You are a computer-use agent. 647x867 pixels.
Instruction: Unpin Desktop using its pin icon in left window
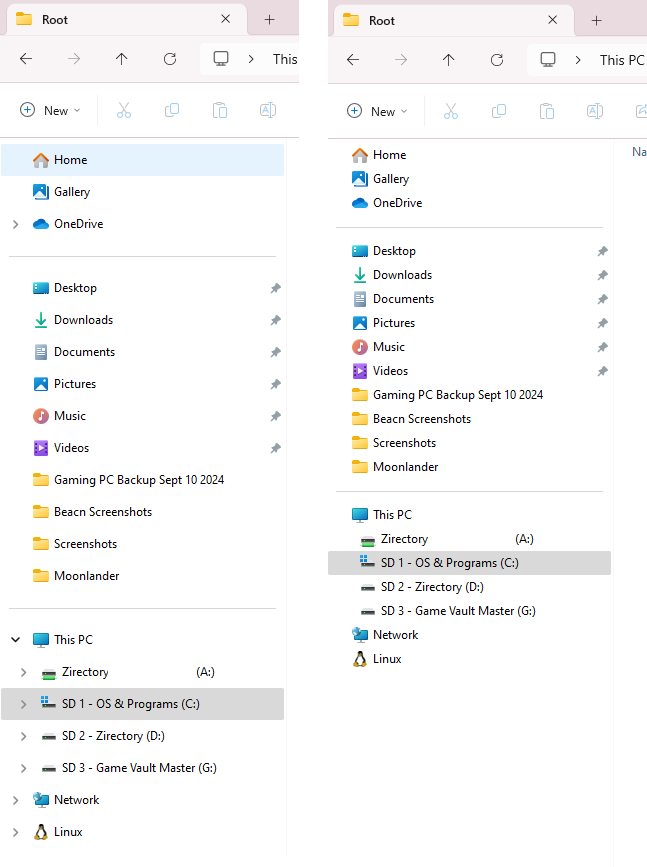click(x=275, y=288)
